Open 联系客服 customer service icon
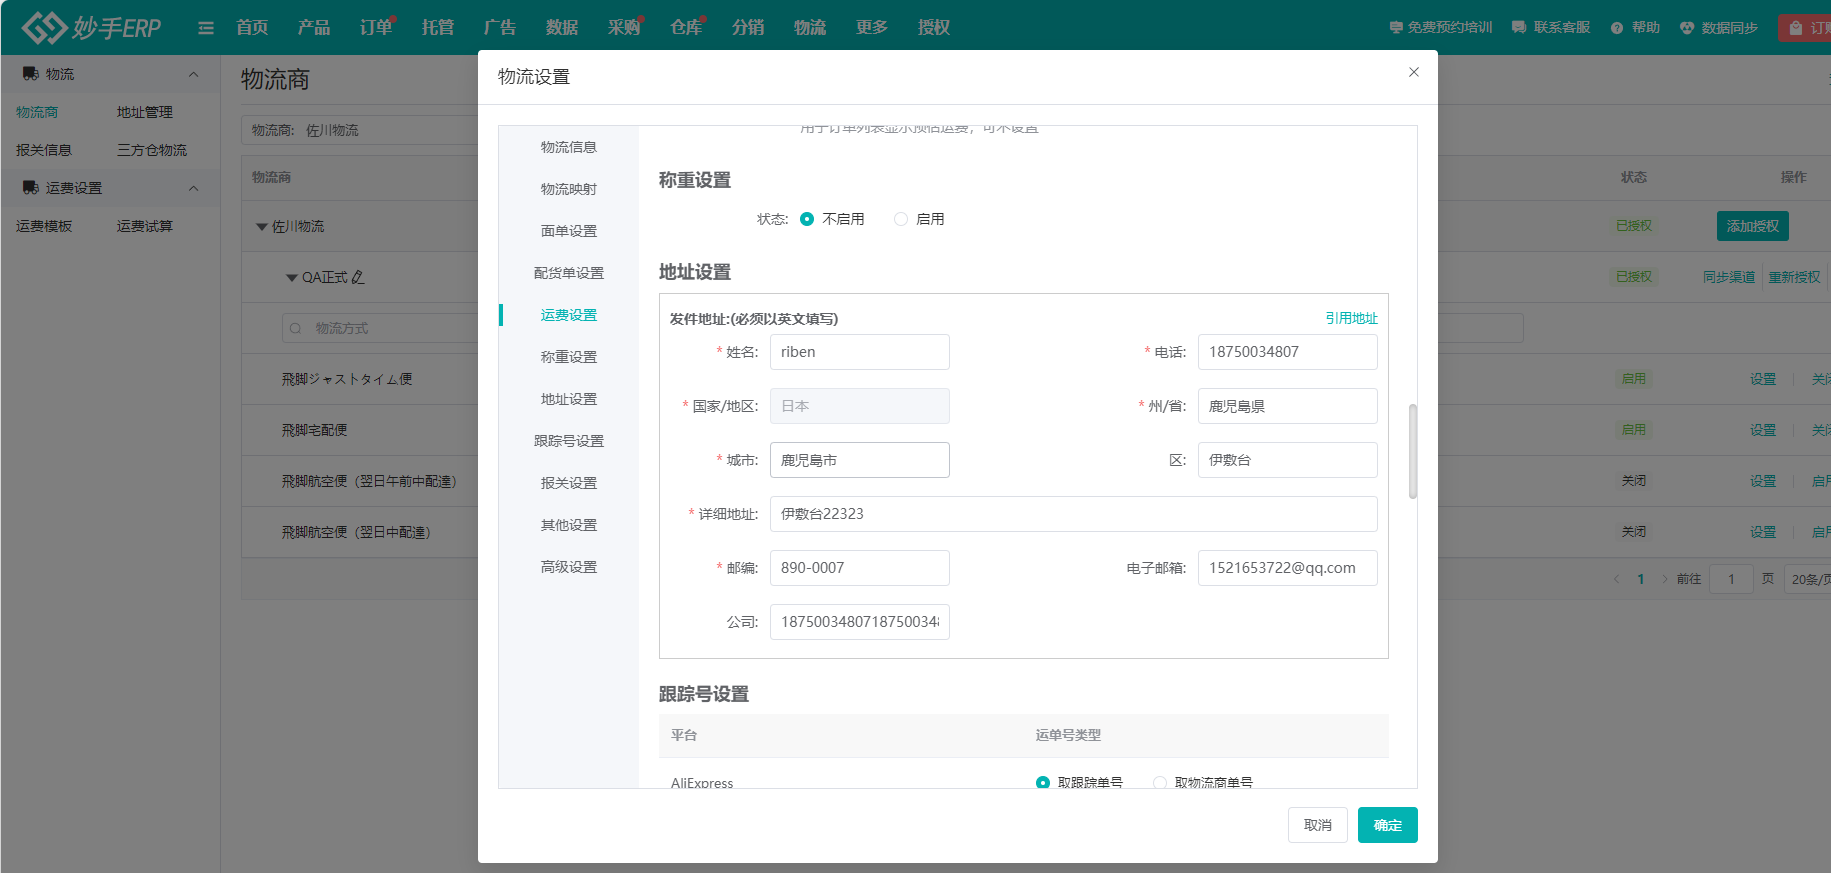 tap(1519, 28)
